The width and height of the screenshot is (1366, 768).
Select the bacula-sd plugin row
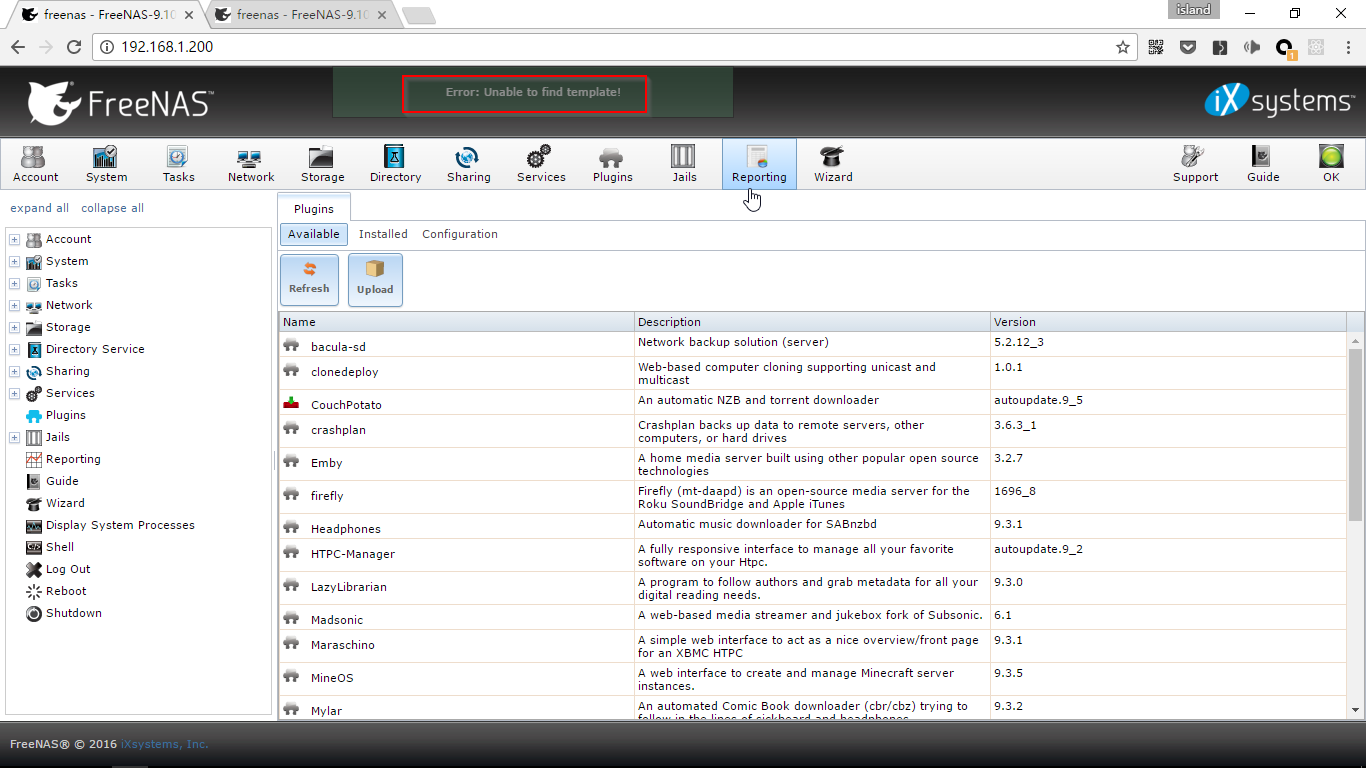coord(812,345)
